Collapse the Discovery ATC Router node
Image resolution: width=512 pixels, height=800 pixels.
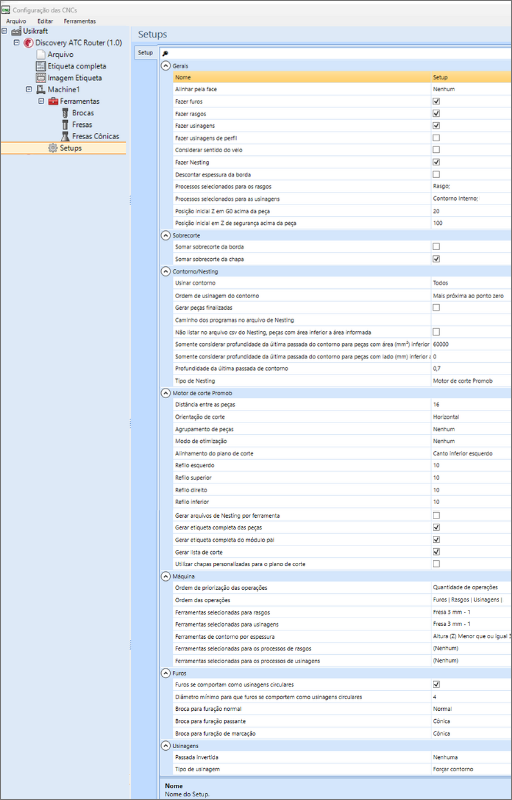click(17, 43)
